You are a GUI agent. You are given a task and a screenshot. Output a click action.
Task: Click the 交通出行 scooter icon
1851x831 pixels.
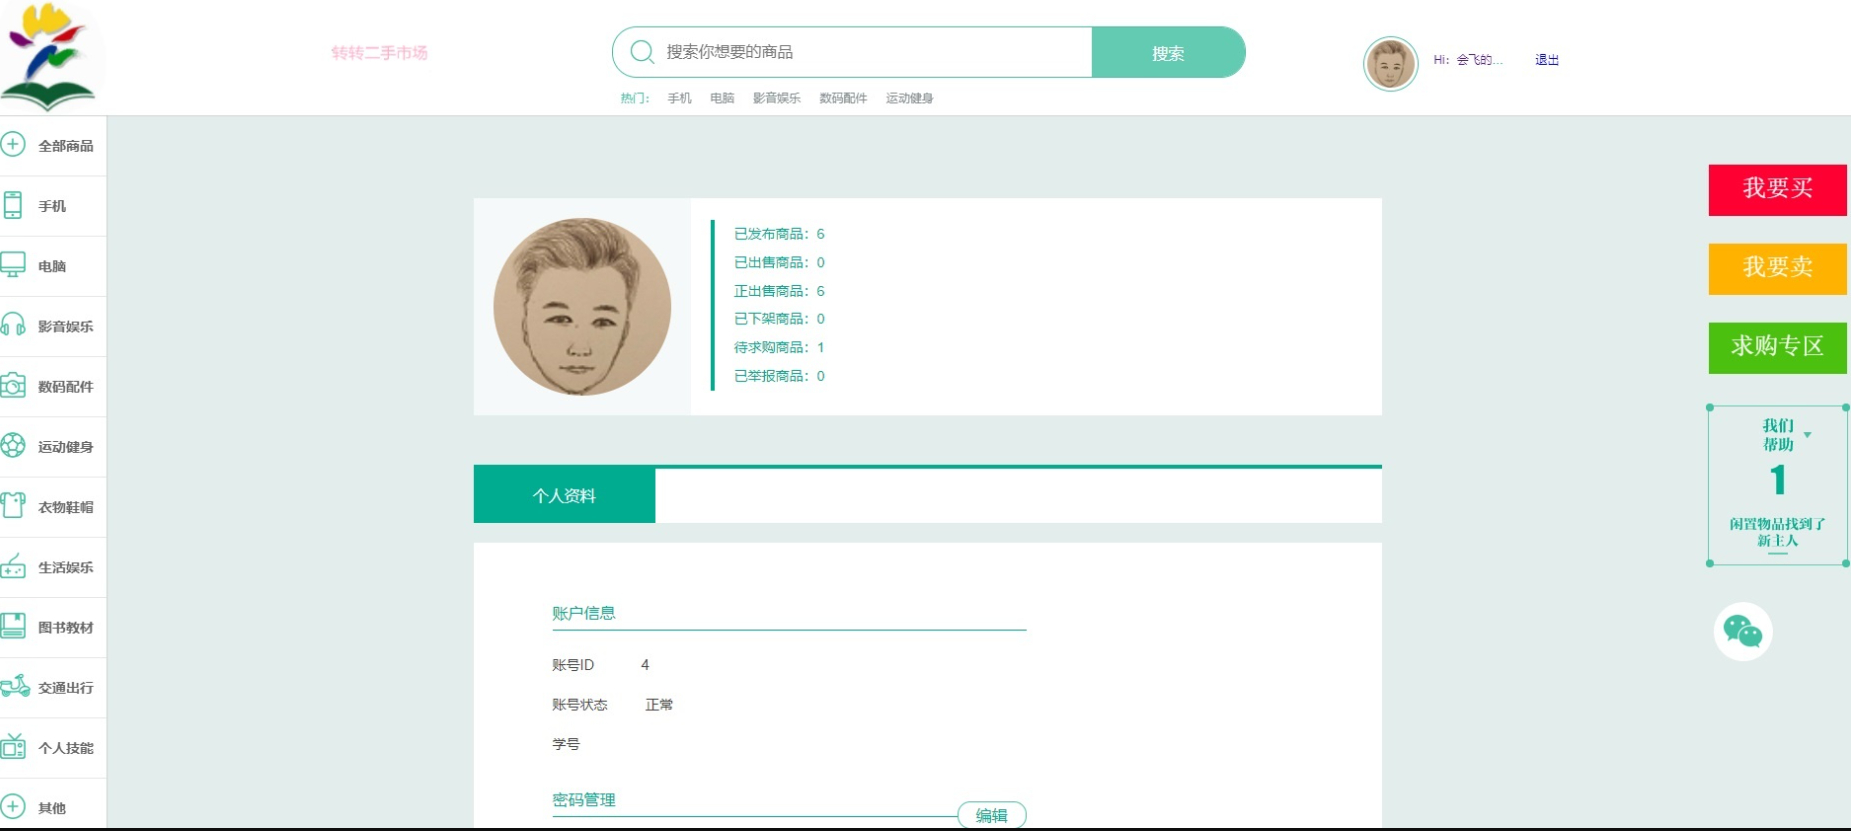(15, 687)
